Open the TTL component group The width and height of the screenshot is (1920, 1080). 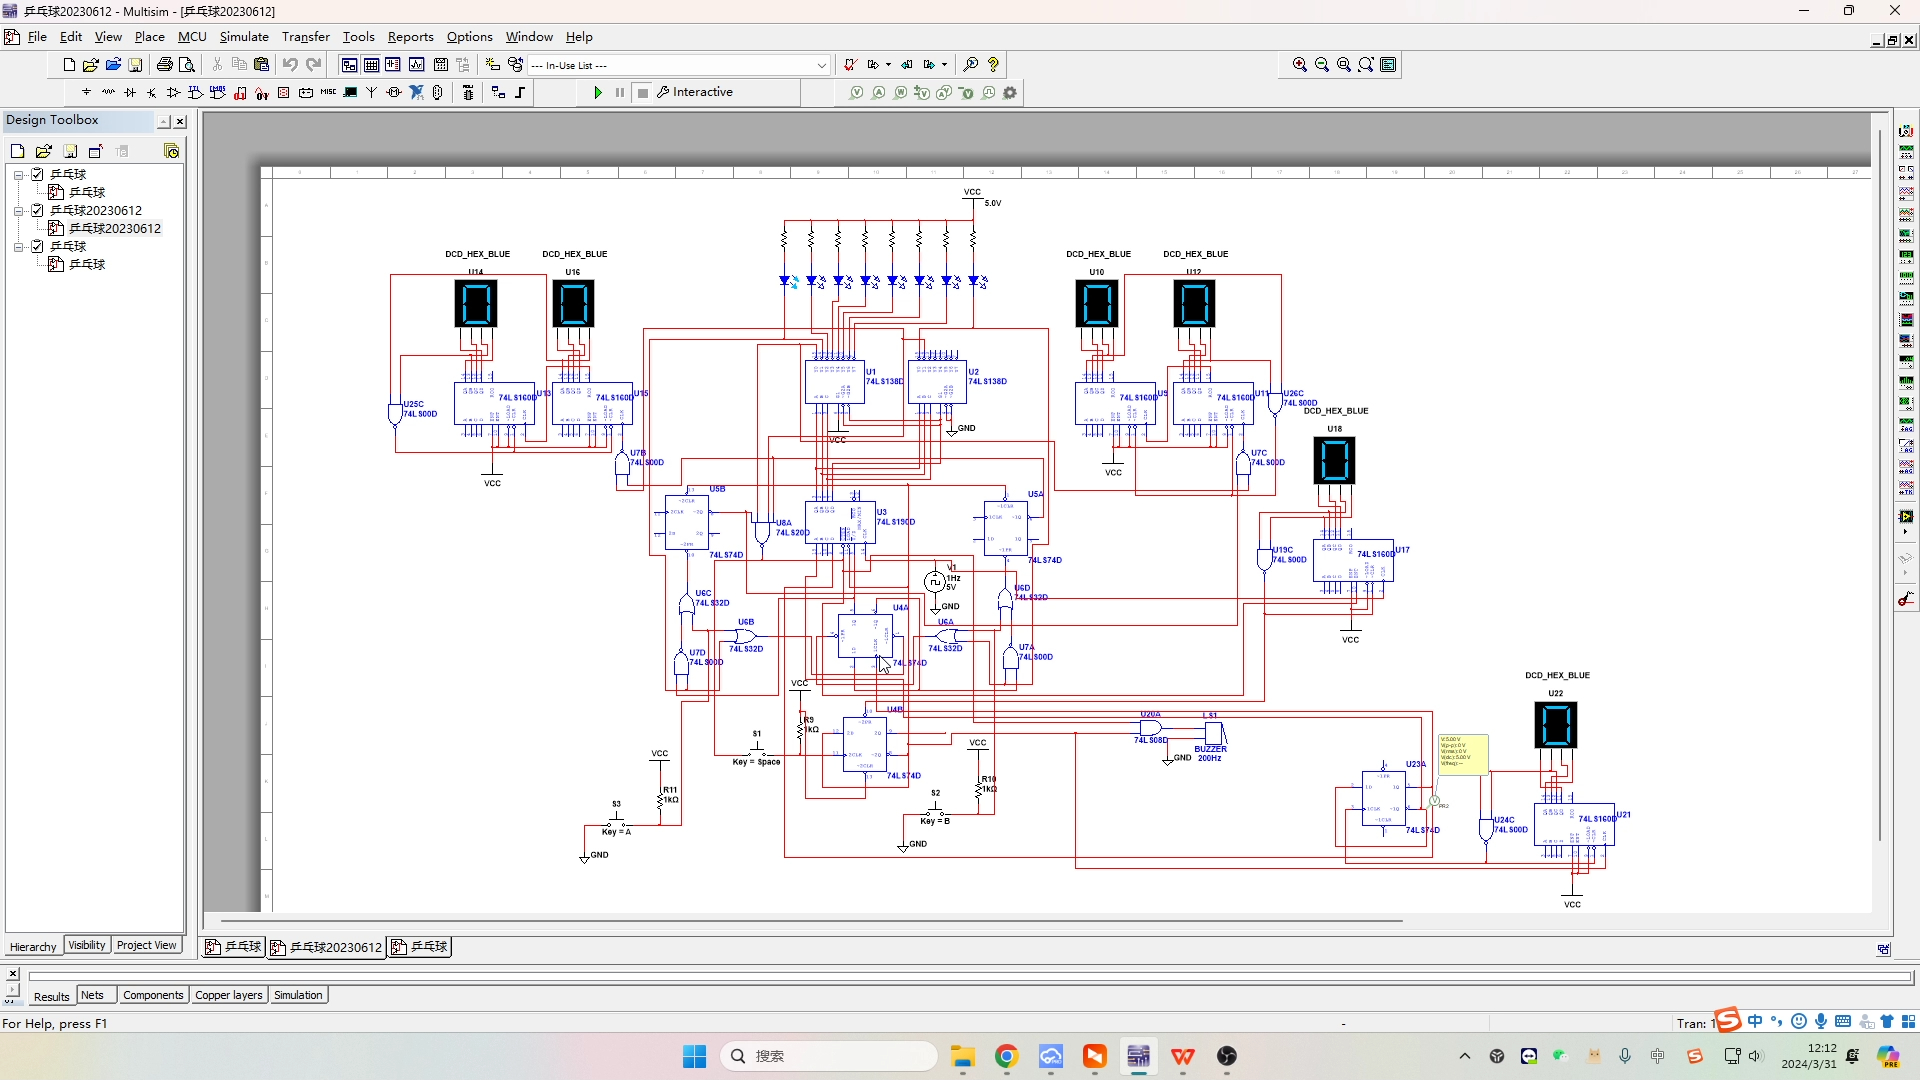click(196, 92)
